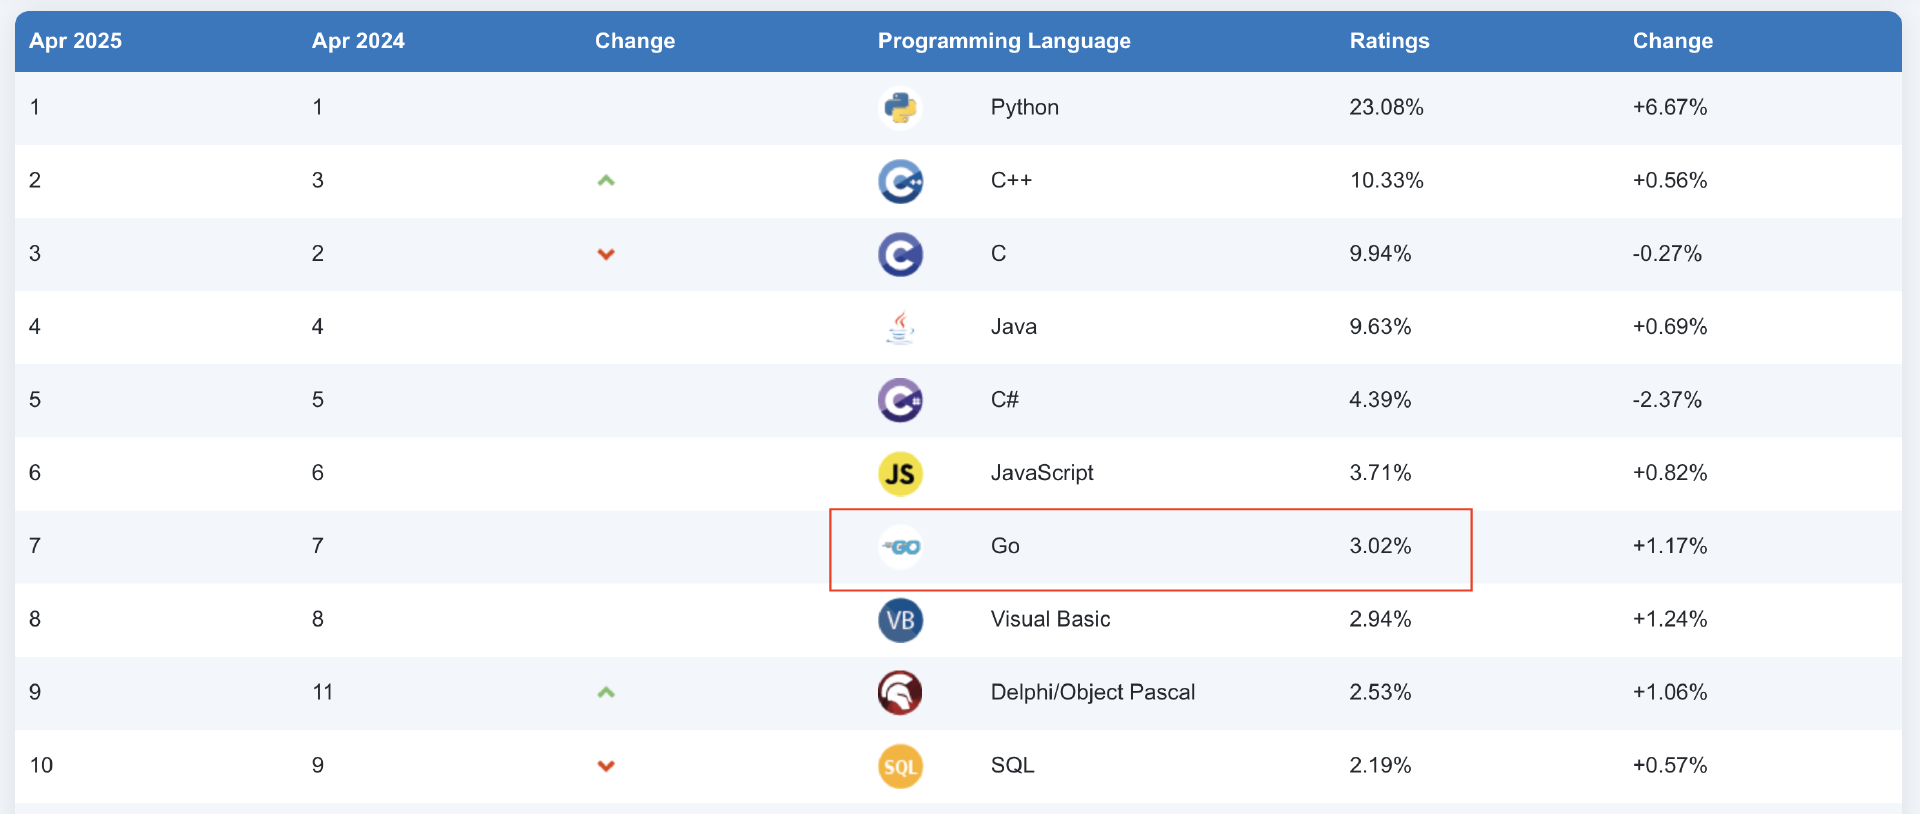Click red down arrow in SQL row

click(606, 766)
